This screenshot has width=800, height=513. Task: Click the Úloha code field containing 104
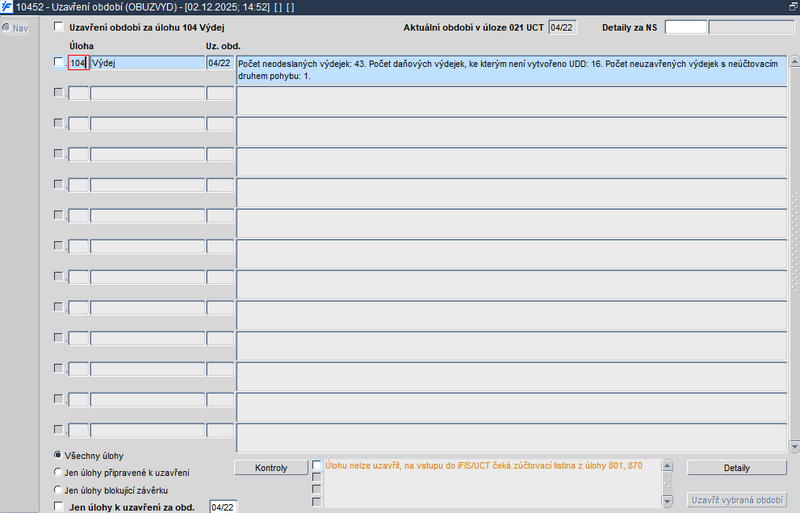click(x=79, y=63)
